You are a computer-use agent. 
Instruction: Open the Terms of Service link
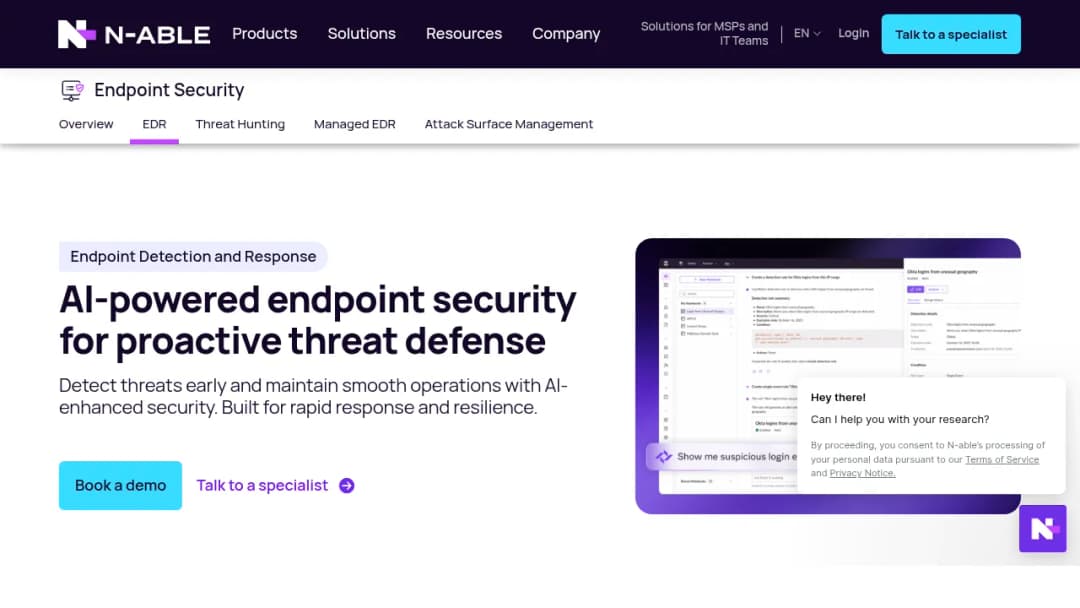coord(1001,459)
